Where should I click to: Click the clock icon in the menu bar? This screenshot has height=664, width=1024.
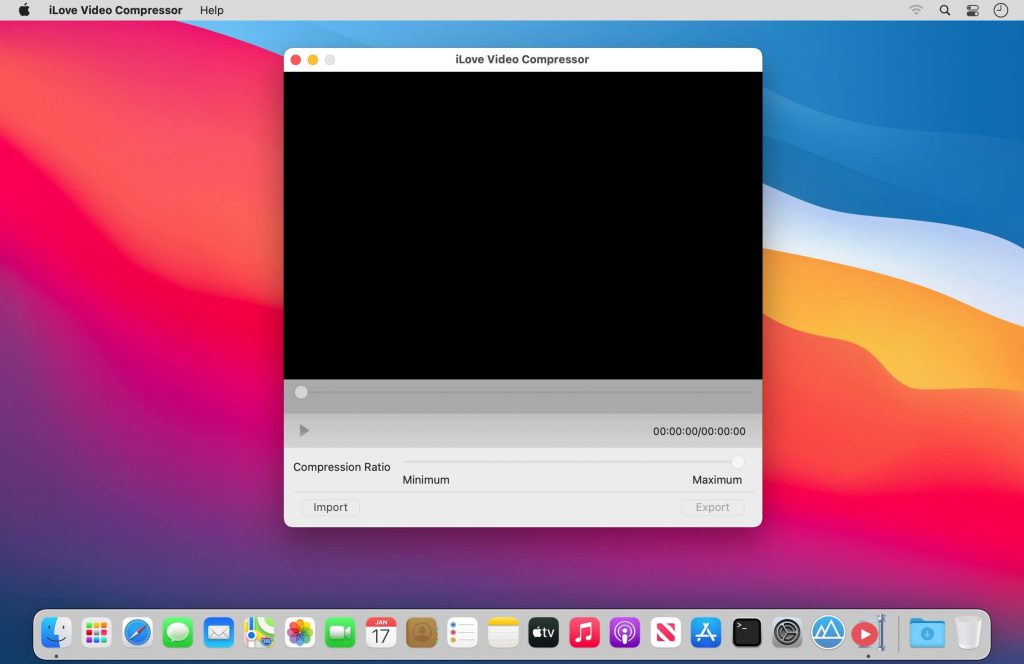(x=1000, y=10)
